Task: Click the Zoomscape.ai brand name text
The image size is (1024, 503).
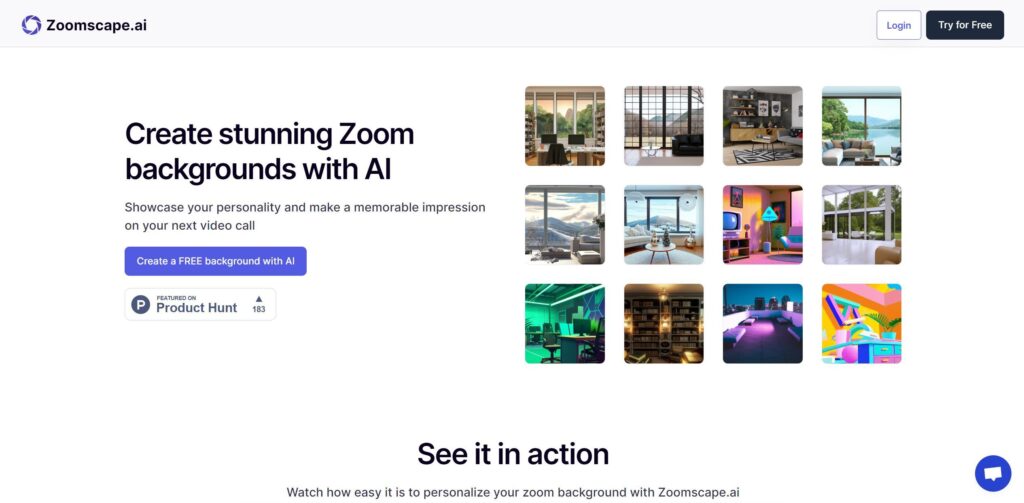Action: point(97,25)
